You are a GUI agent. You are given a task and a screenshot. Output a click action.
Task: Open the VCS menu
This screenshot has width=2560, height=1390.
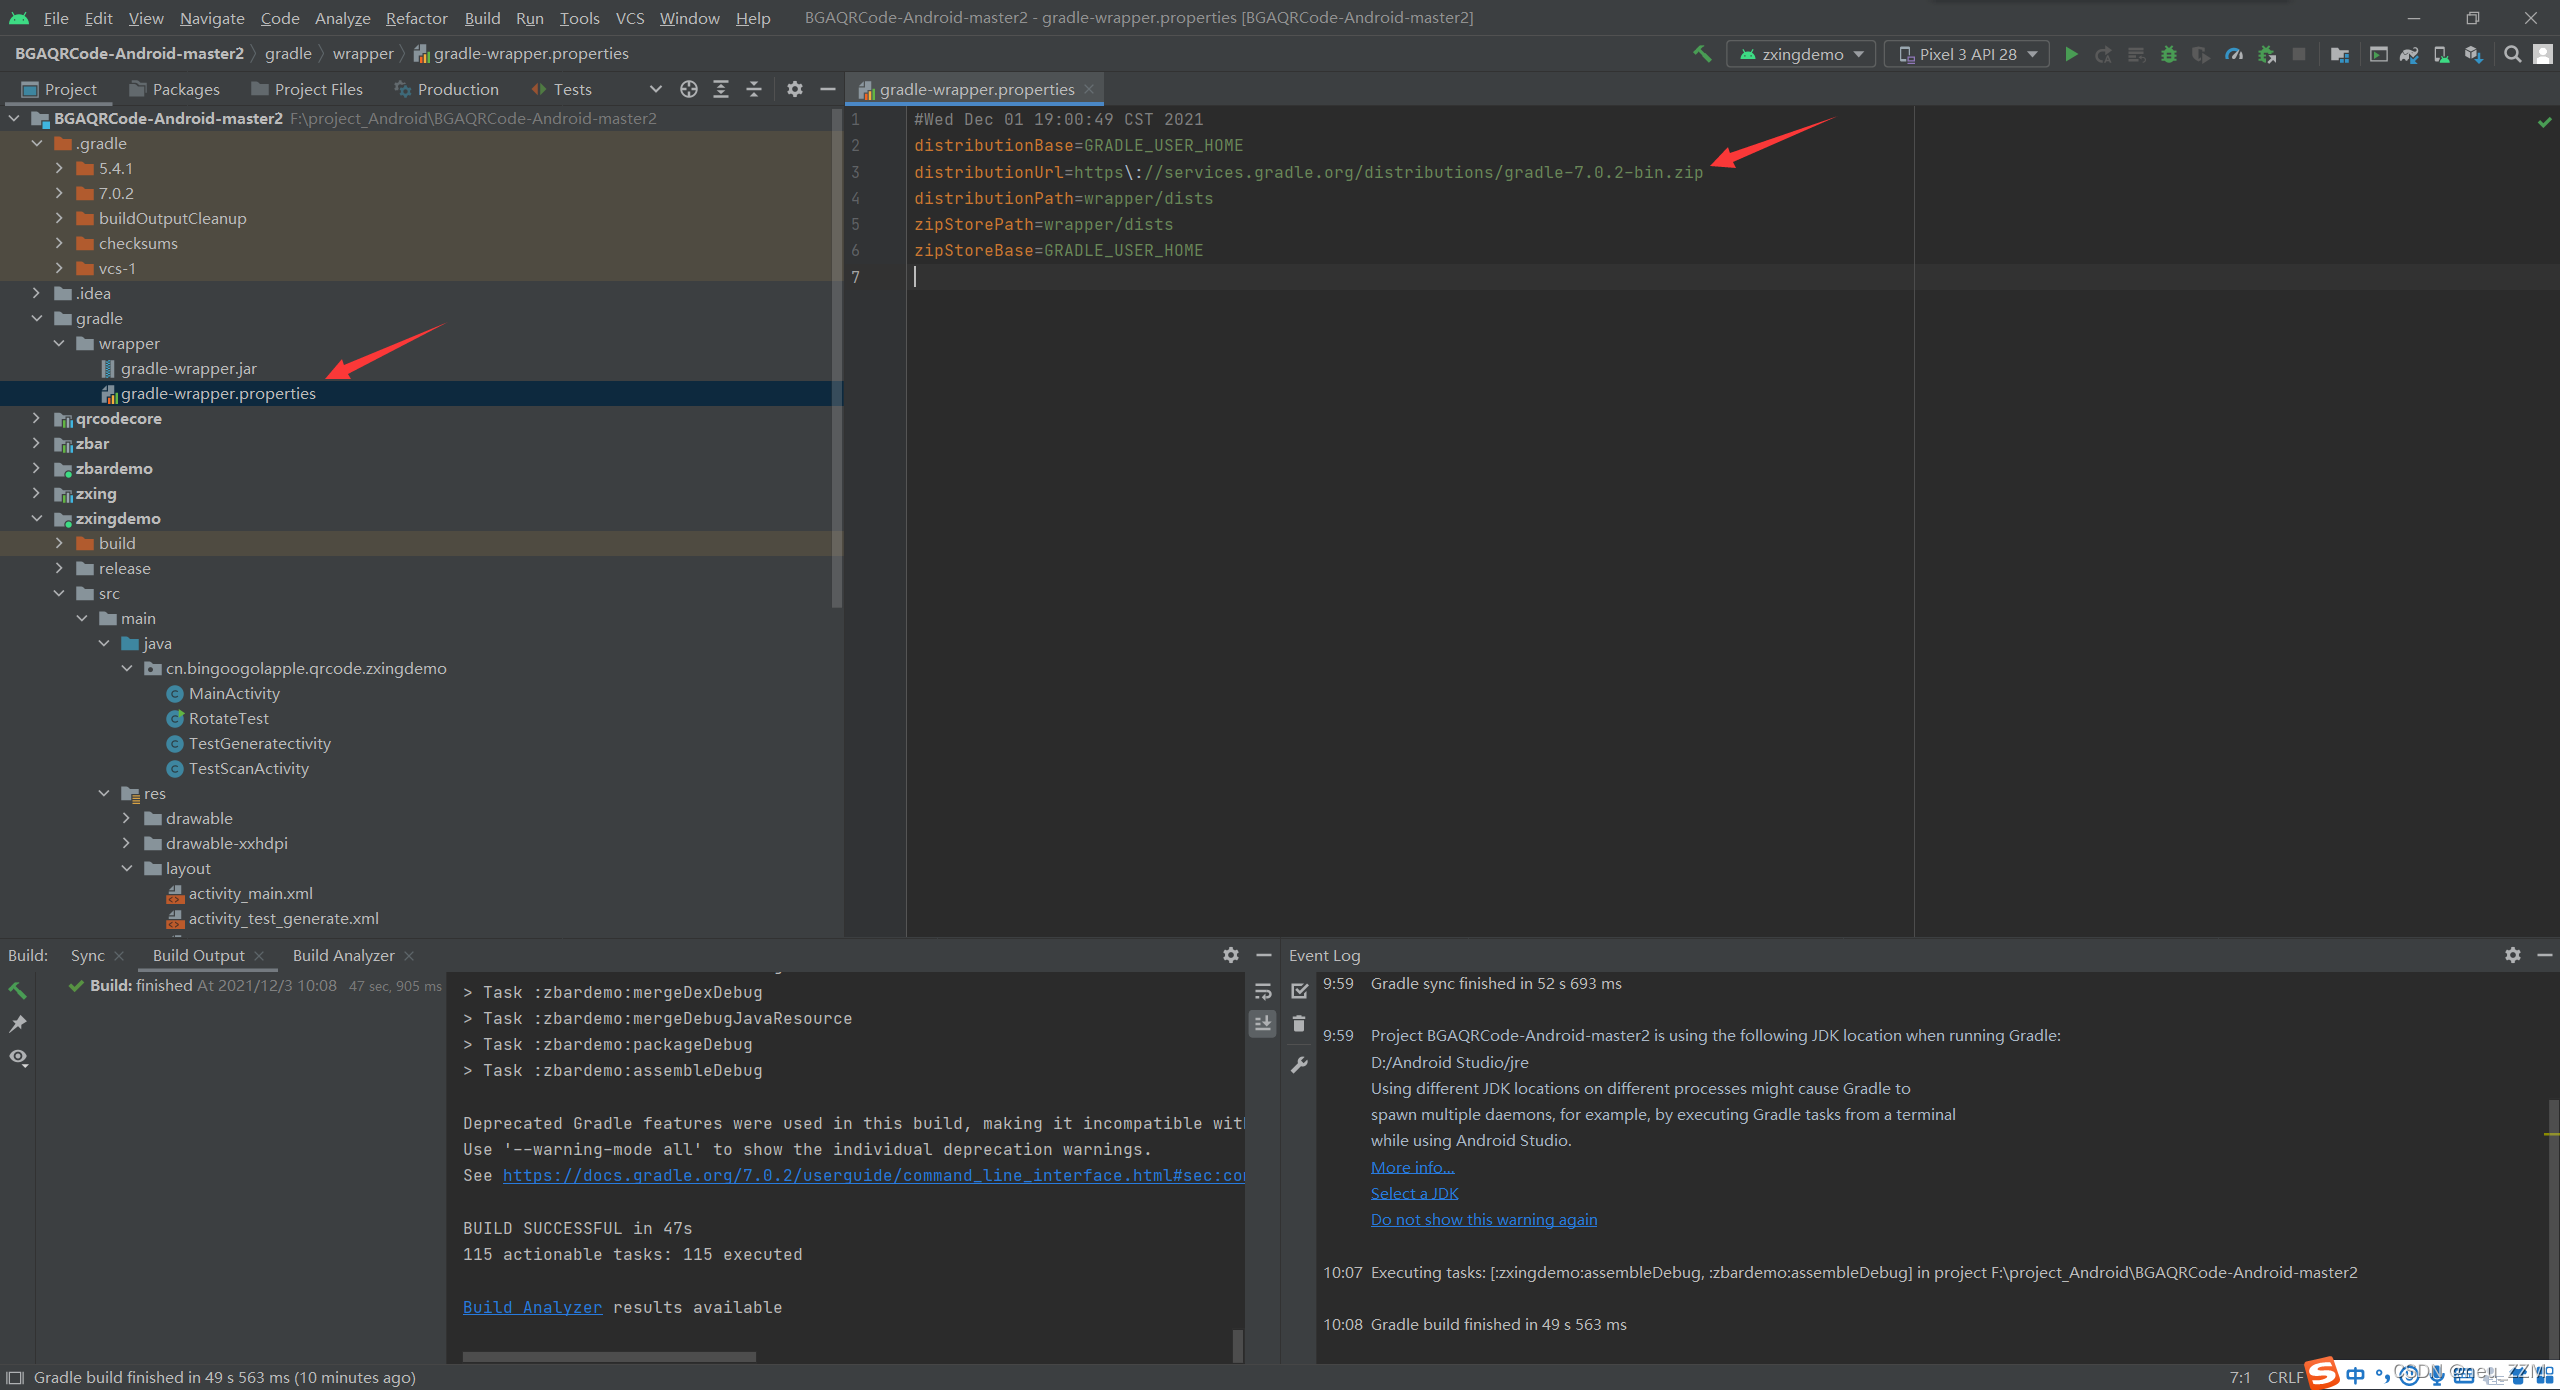tap(629, 18)
